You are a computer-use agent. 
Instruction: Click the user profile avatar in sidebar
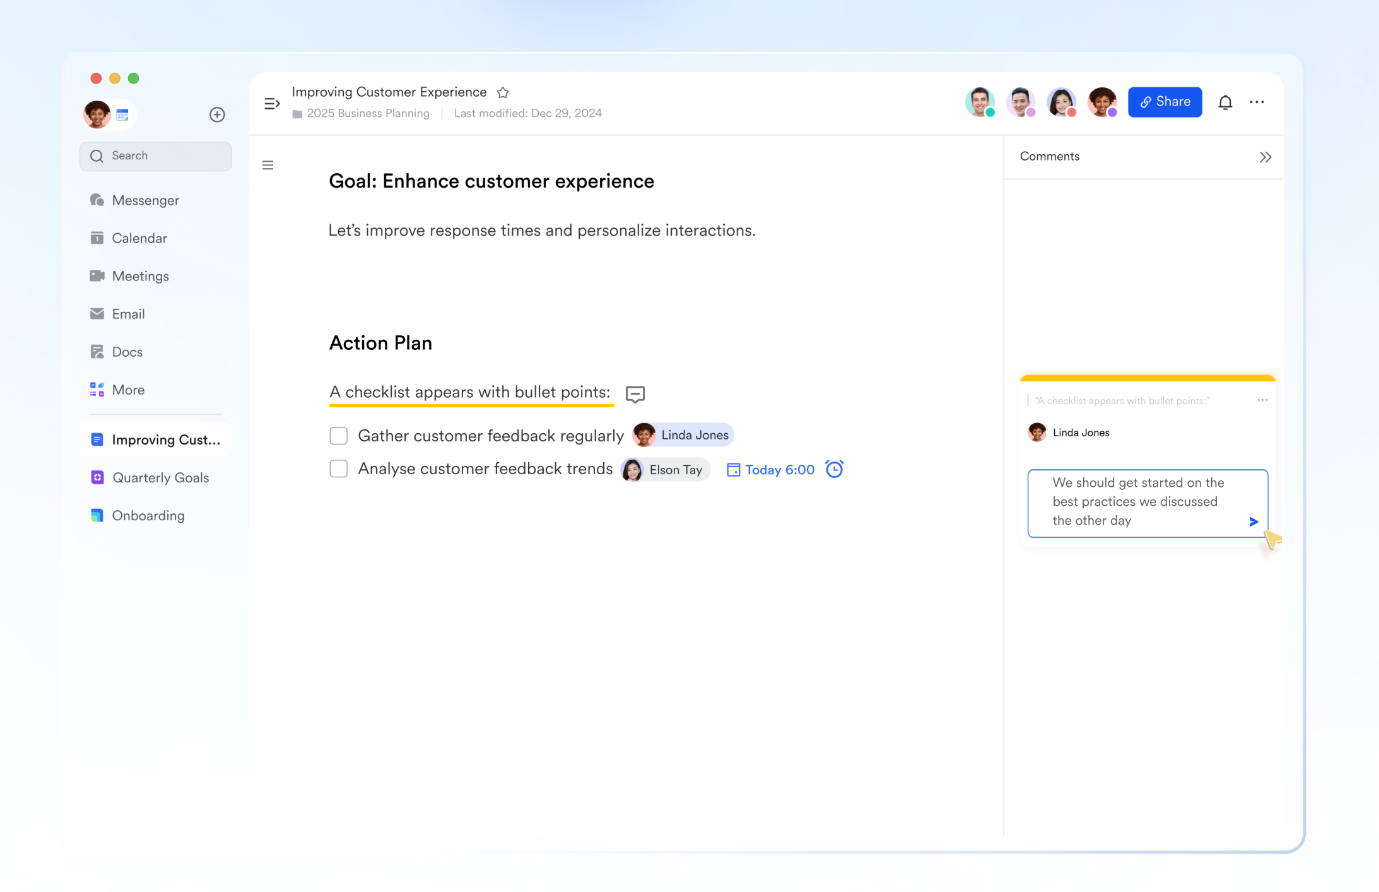(97, 115)
